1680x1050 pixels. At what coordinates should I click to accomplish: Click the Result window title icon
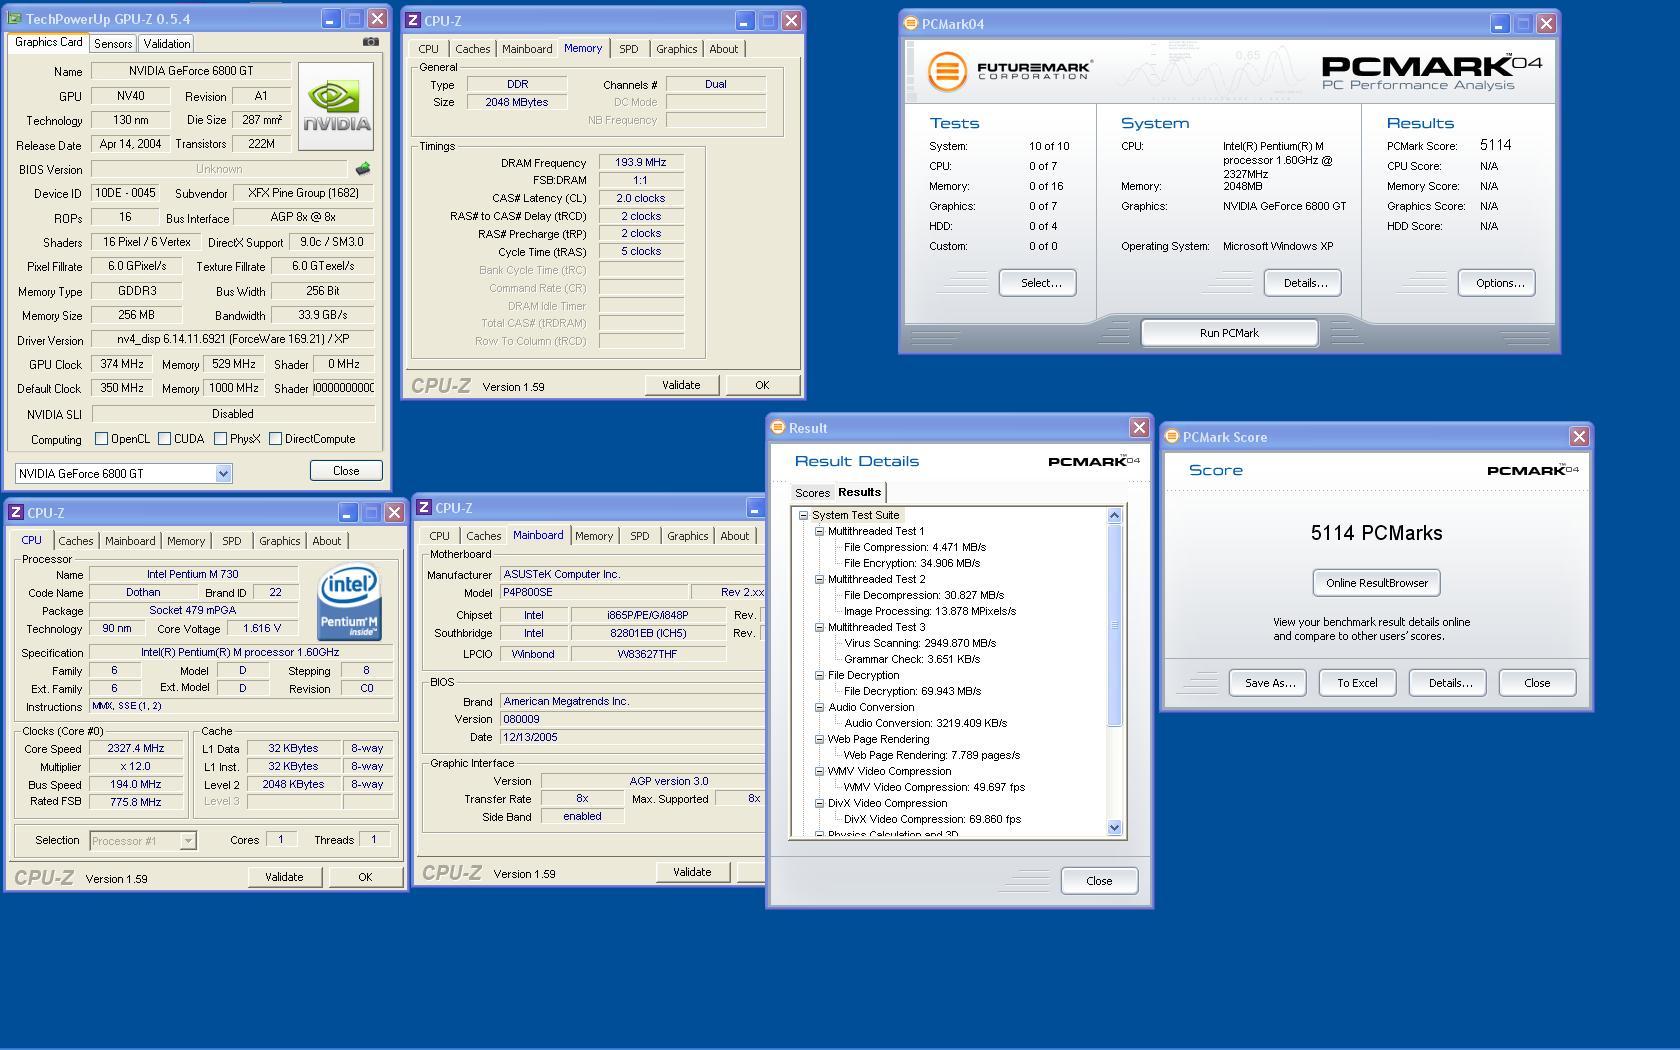[778, 428]
